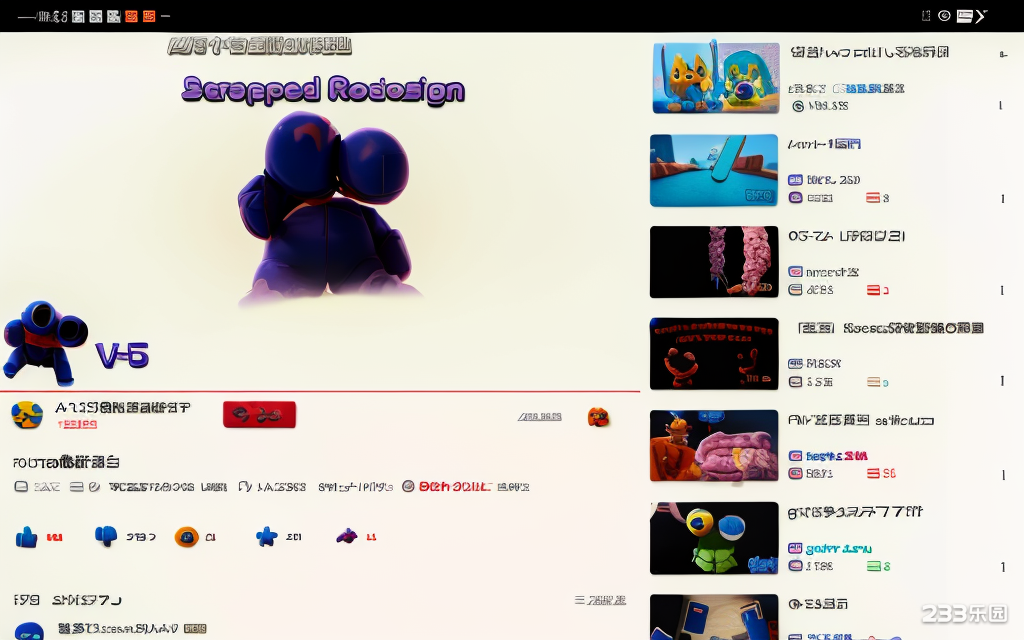
Task: Open options menu for pink-creature sidebar video
Action: click(x=1001, y=475)
